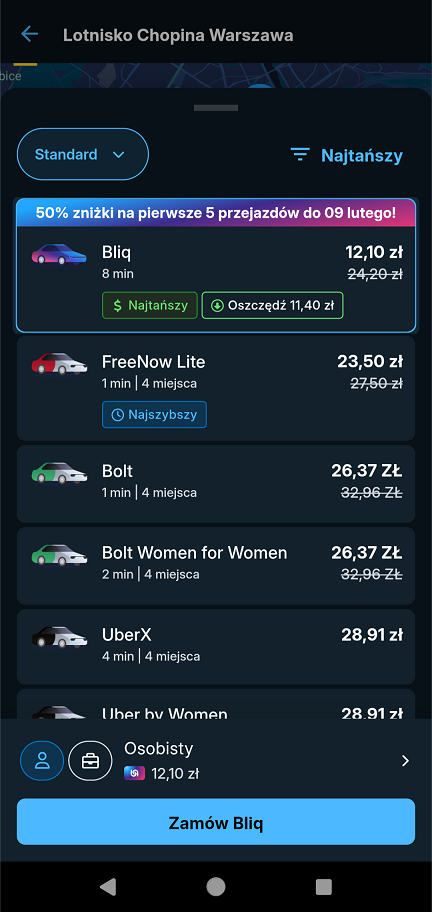Screen dimensions: 432x912
Task: Switch to the business briefcase profile
Action: tap(90, 760)
